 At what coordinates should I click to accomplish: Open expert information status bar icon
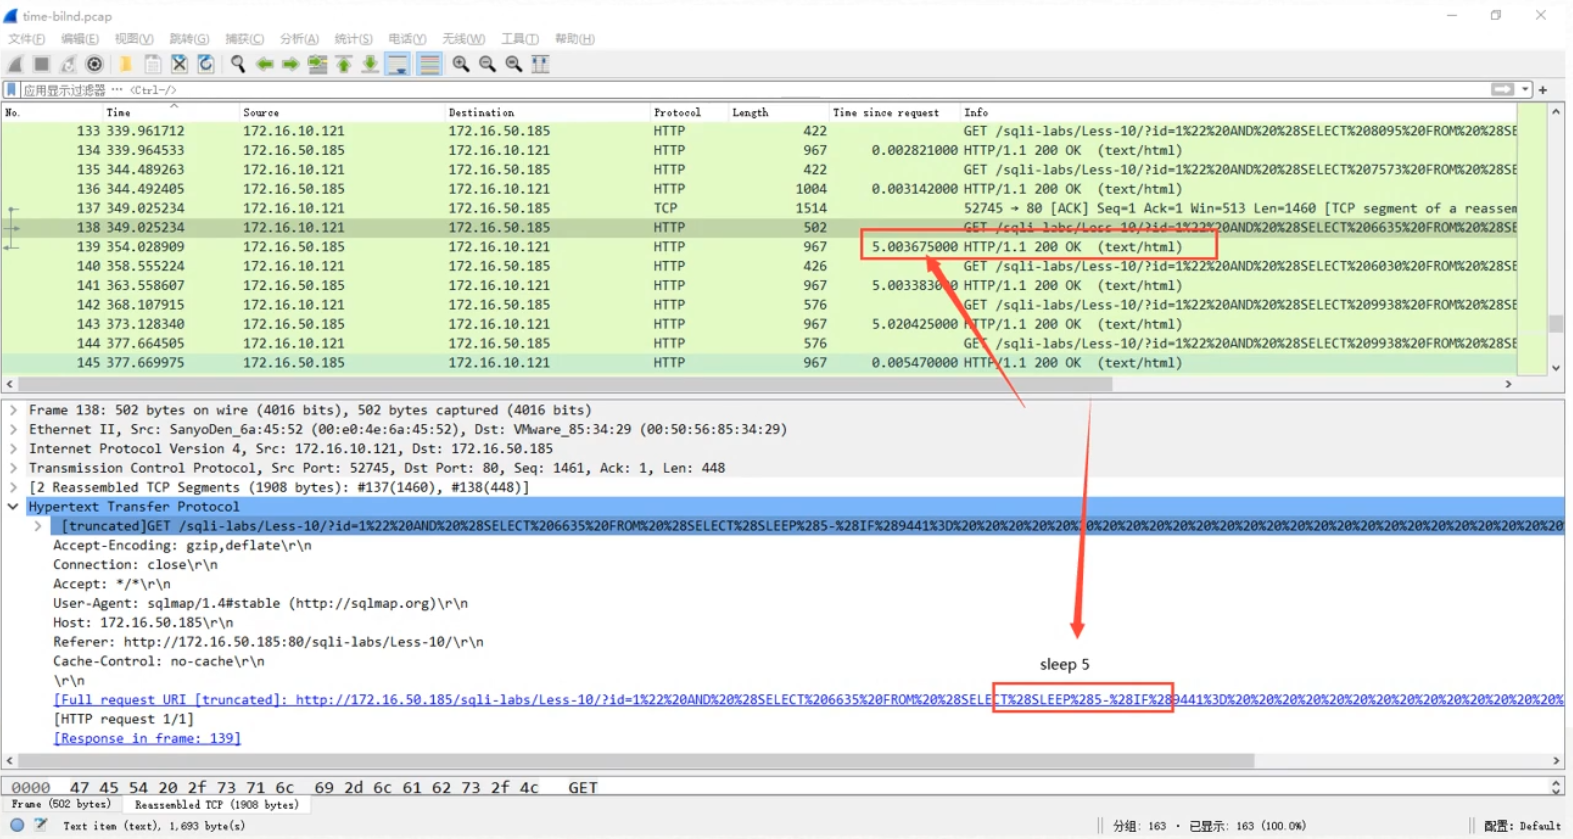(17, 825)
